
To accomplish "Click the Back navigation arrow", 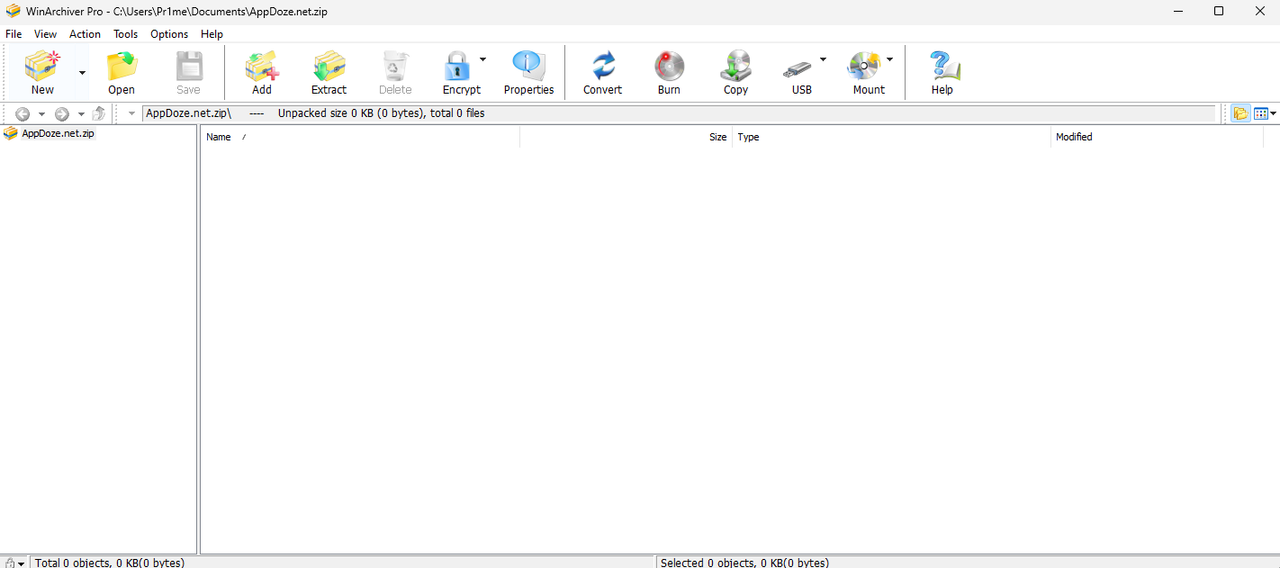I will point(23,114).
